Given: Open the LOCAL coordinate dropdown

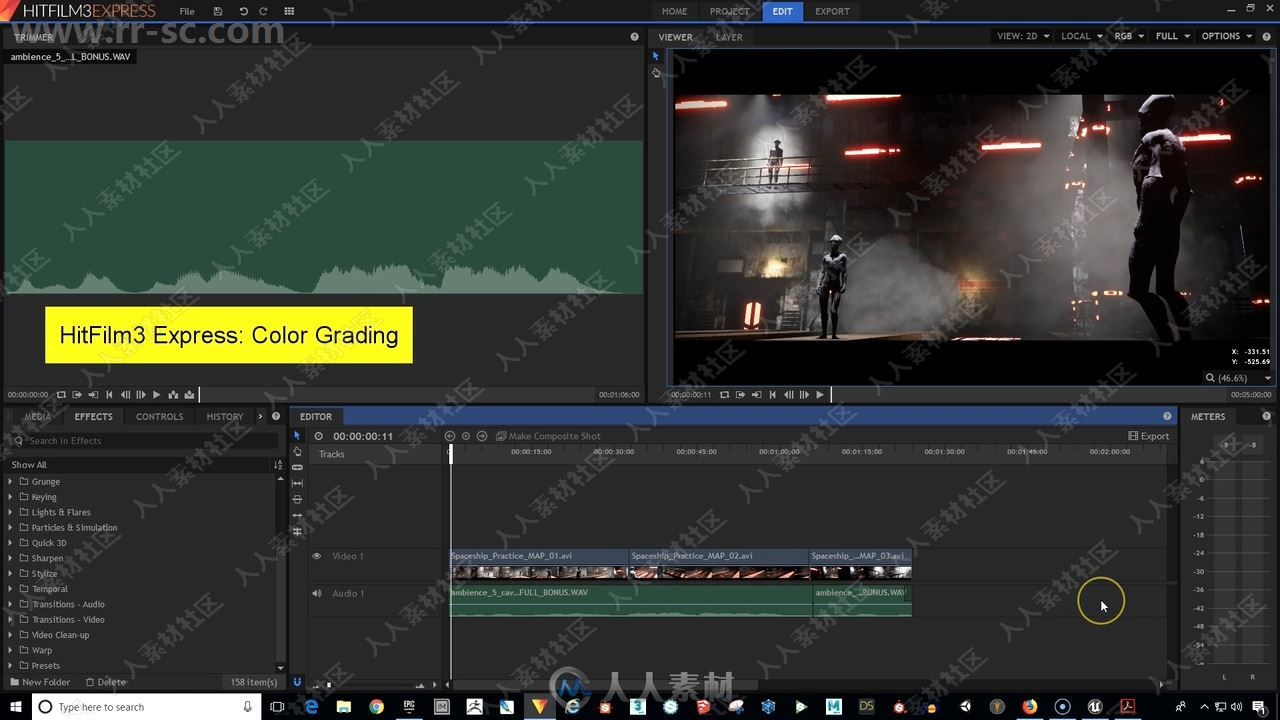Looking at the screenshot, I should click(1081, 36).
